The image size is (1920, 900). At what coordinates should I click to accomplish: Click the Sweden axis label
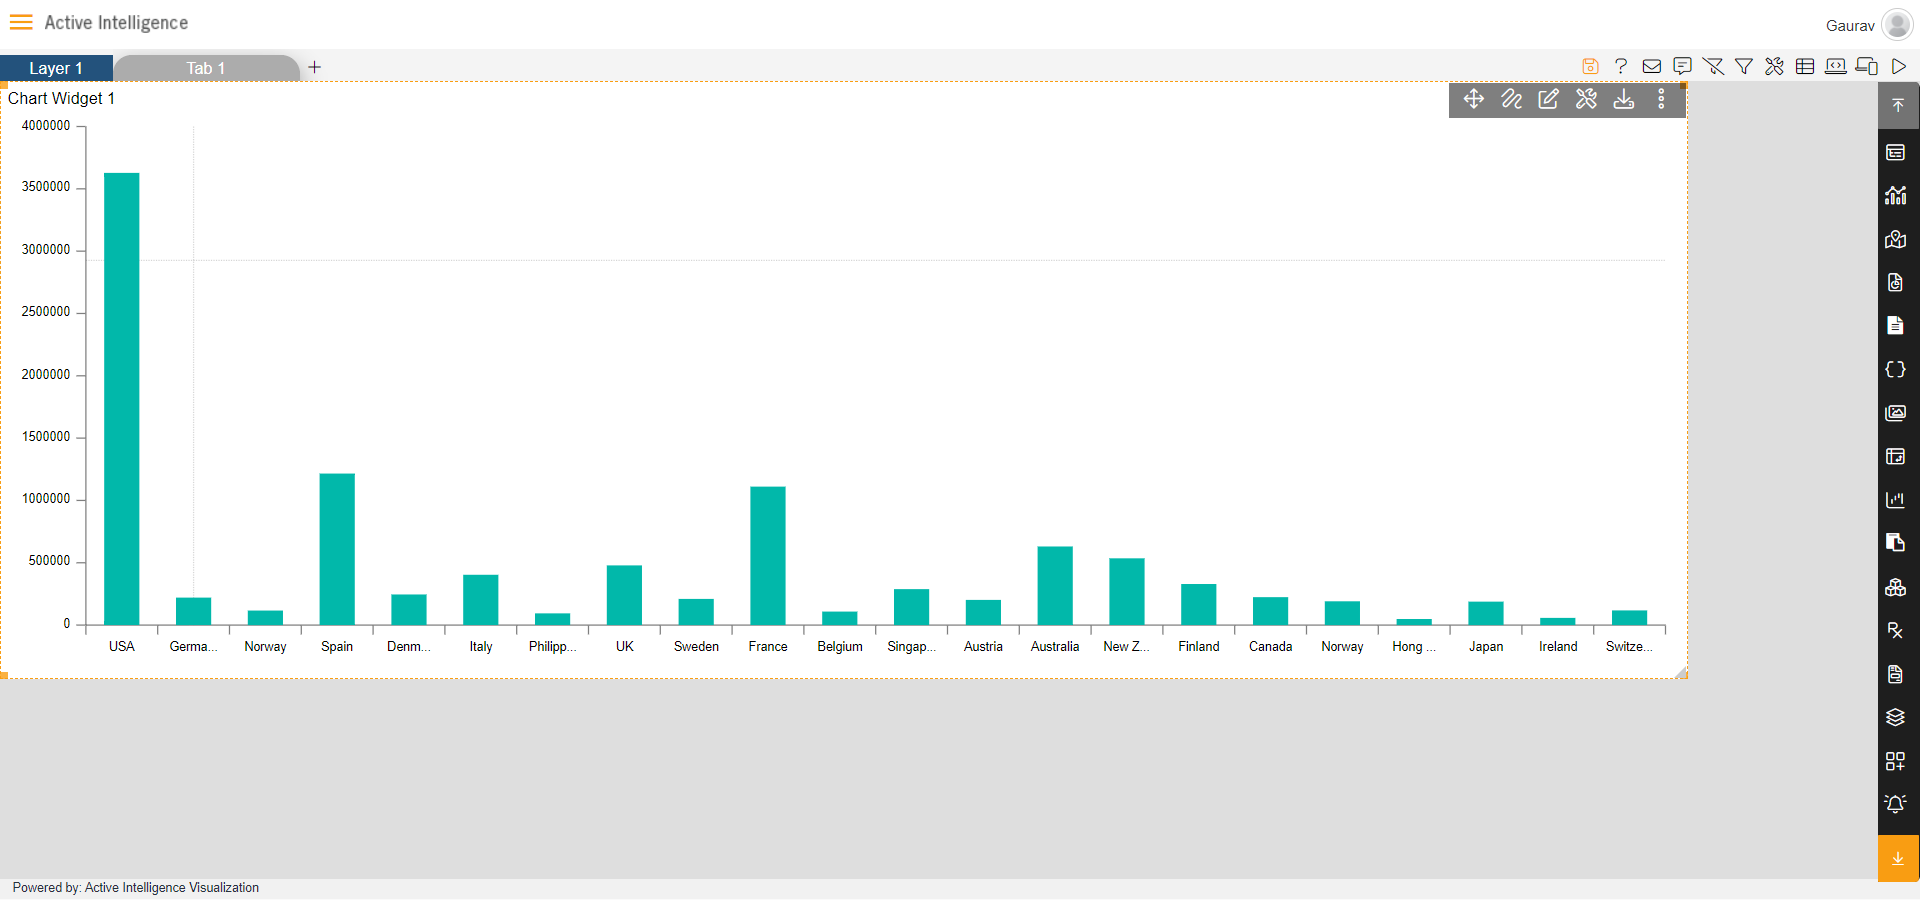(x=696, y=646)
